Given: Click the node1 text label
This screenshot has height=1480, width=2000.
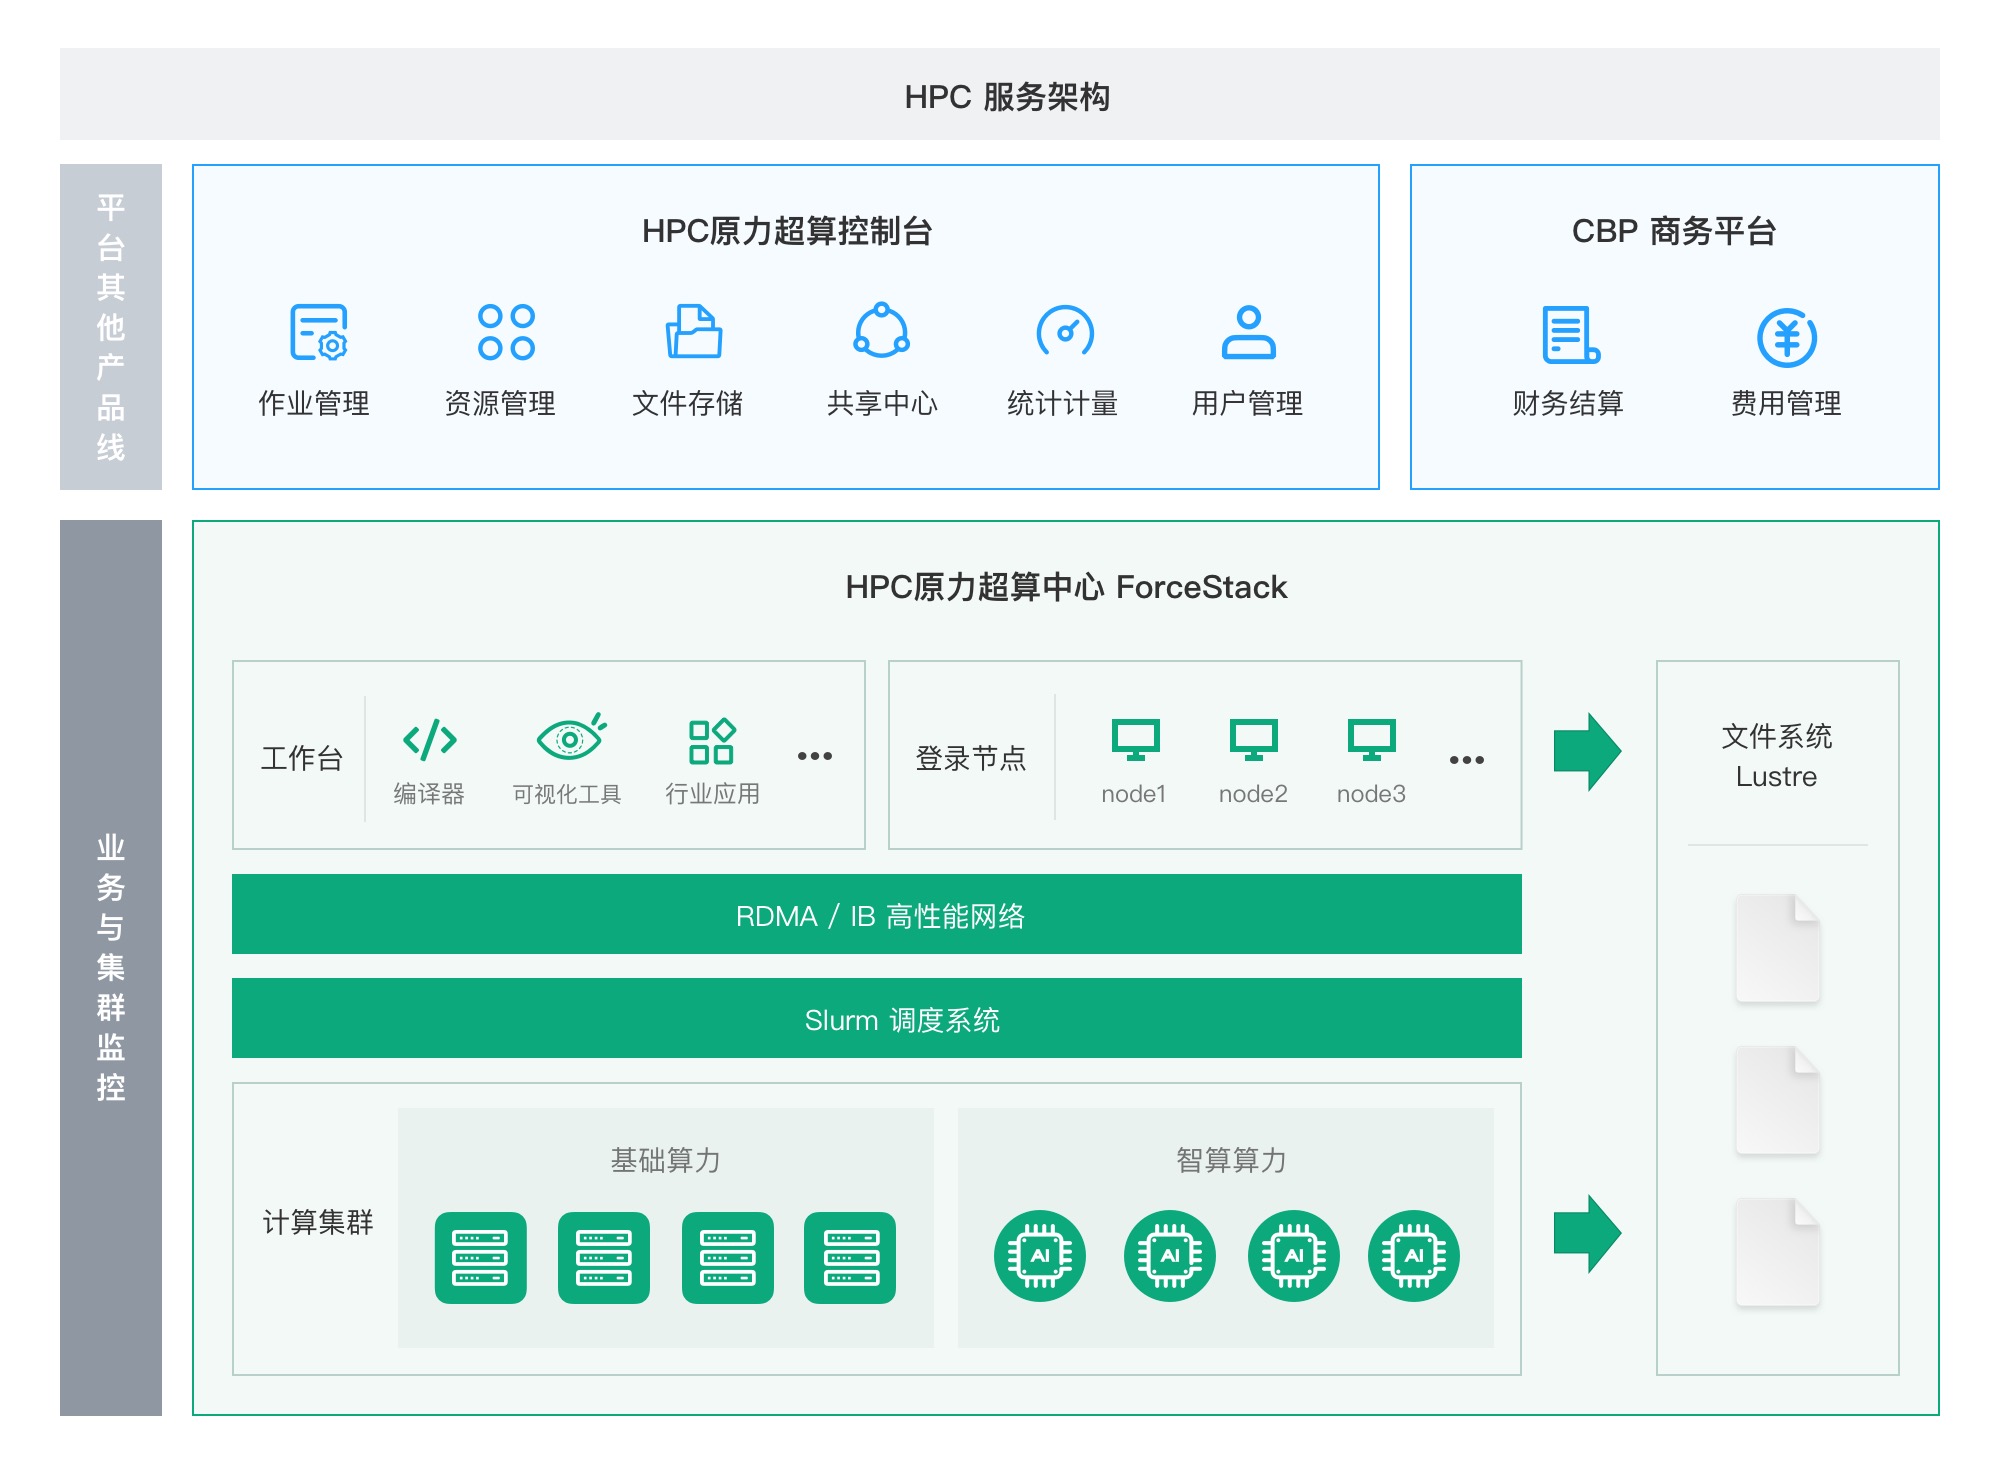Looking at the screenshot, I should click(x=1134, y=794).
